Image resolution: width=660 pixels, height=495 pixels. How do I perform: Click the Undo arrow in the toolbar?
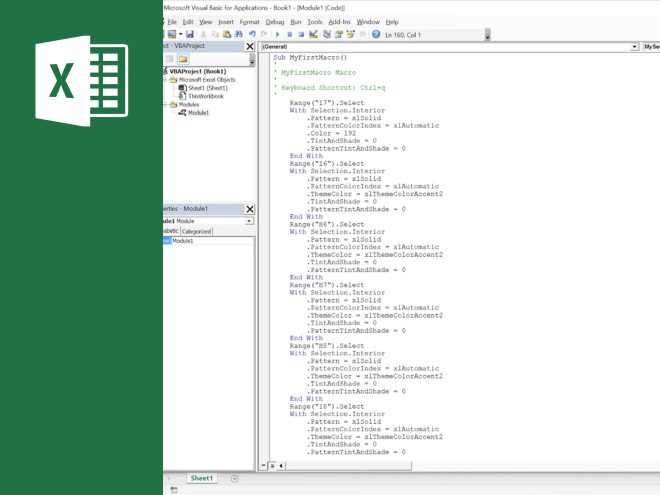251,34
